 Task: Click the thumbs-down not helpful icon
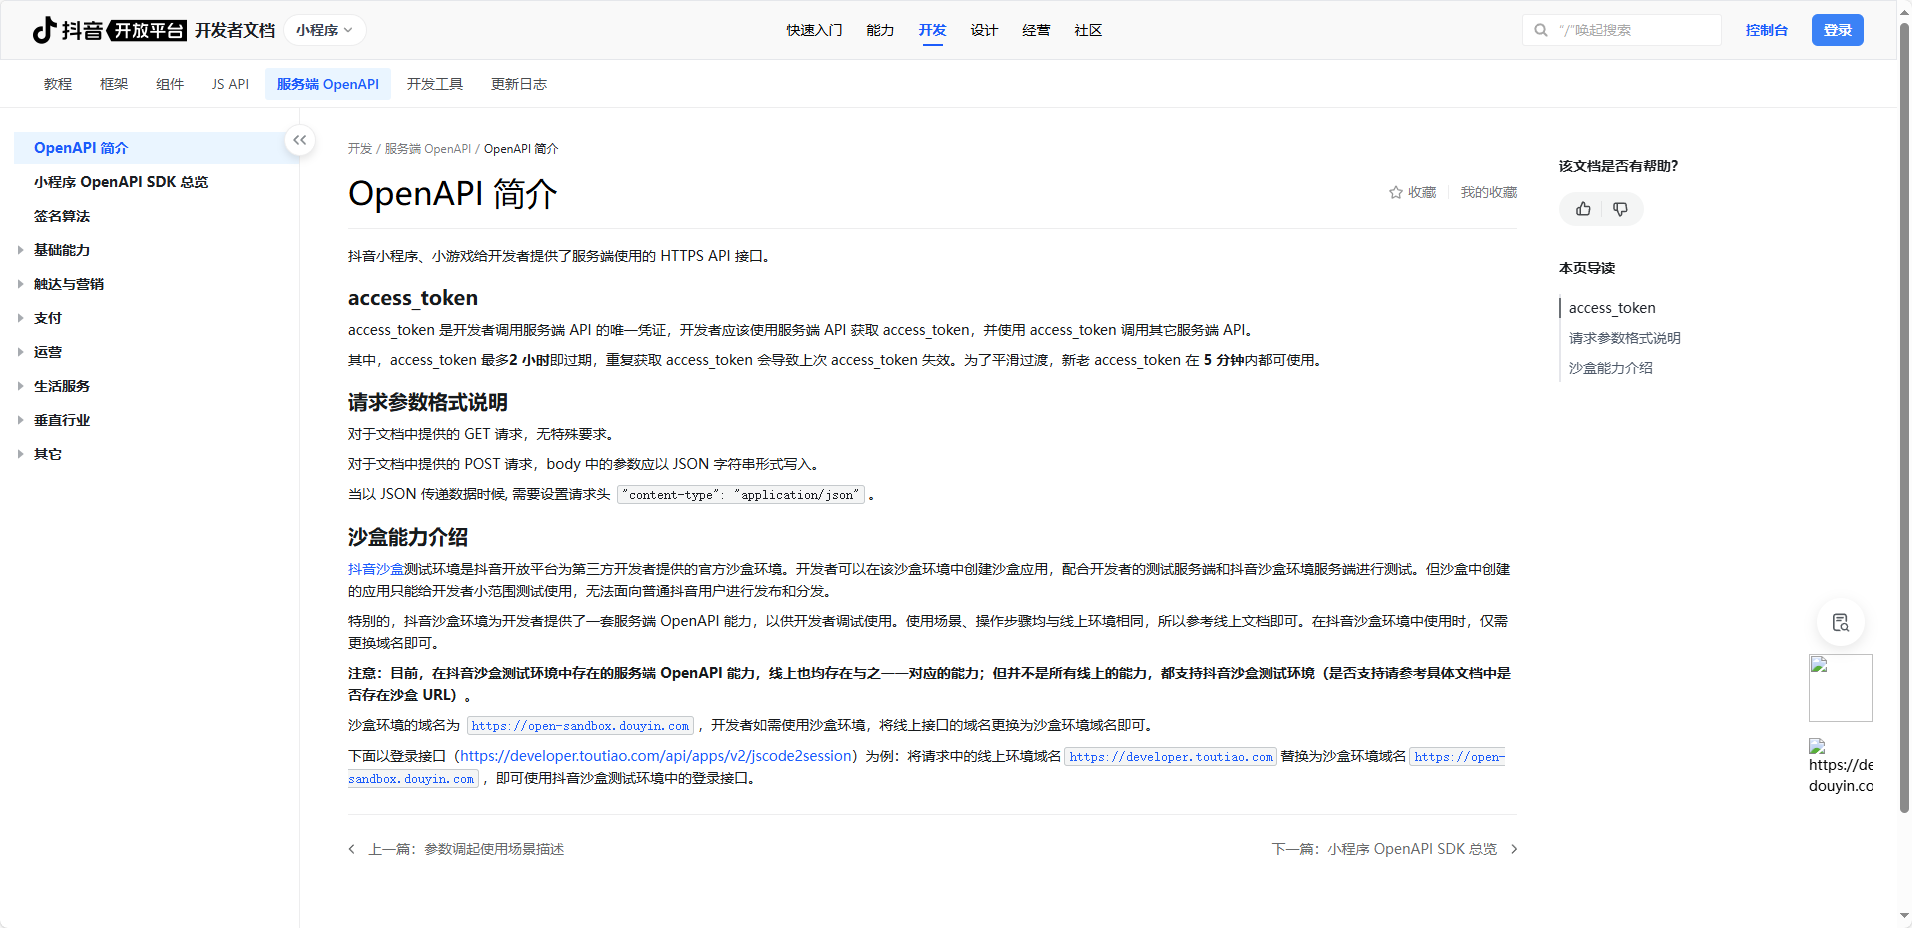point(1620,209)
